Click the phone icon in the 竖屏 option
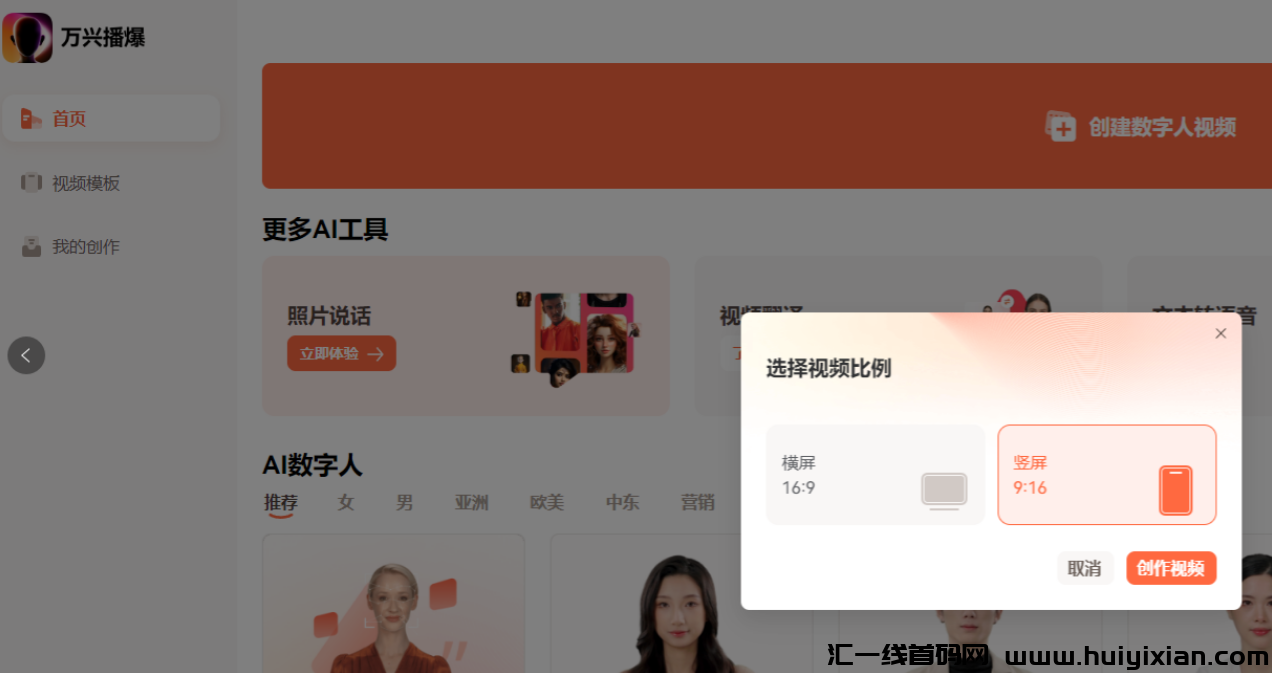 [x=1176, y=491]
